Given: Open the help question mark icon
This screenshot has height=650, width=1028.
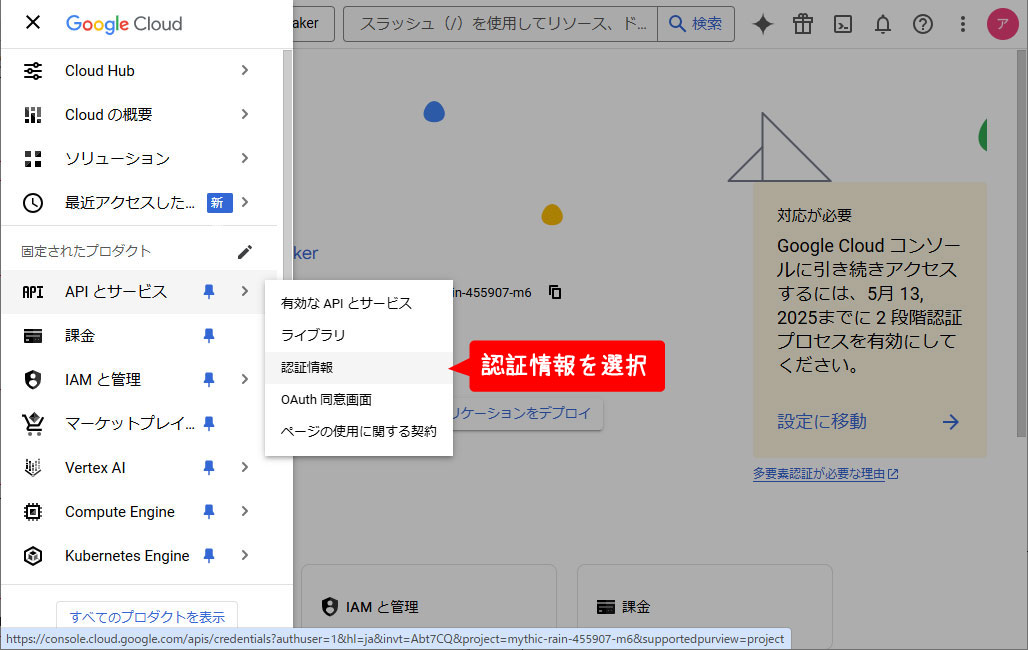Looking at the screenshot, I should pyautogui.click(x=922, y=24).
